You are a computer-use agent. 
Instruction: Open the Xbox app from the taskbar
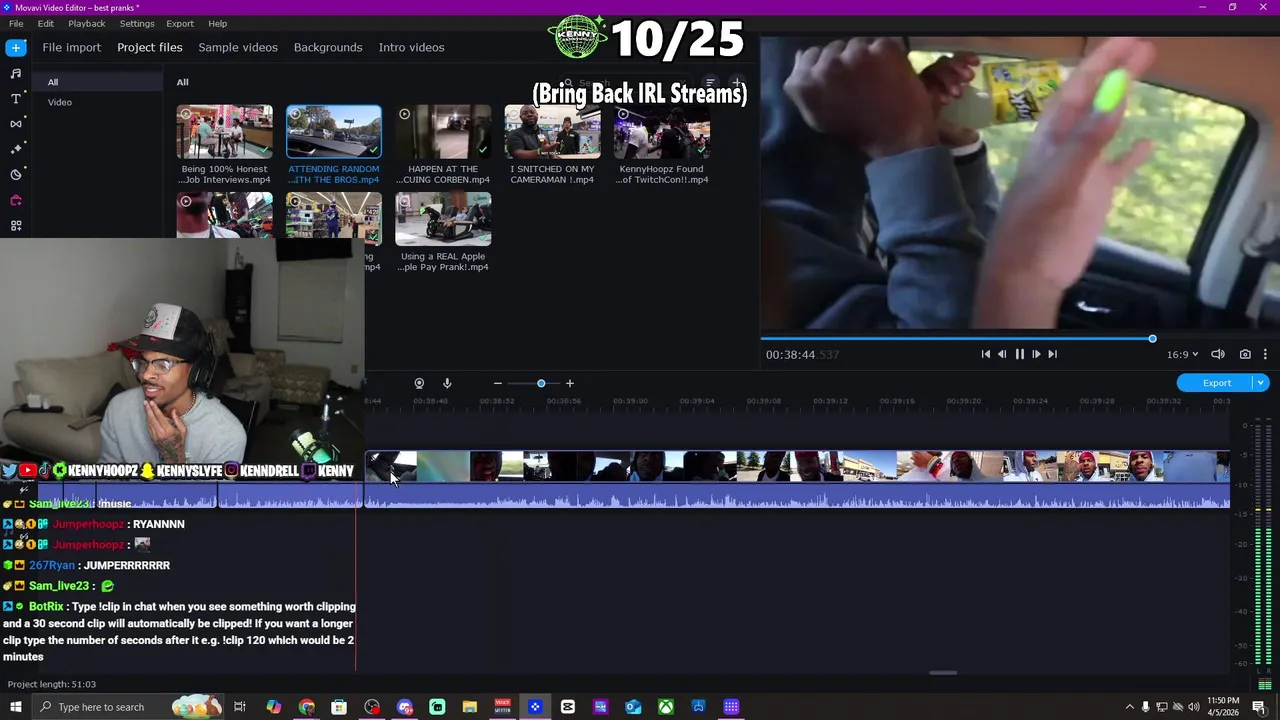point(665,707)
